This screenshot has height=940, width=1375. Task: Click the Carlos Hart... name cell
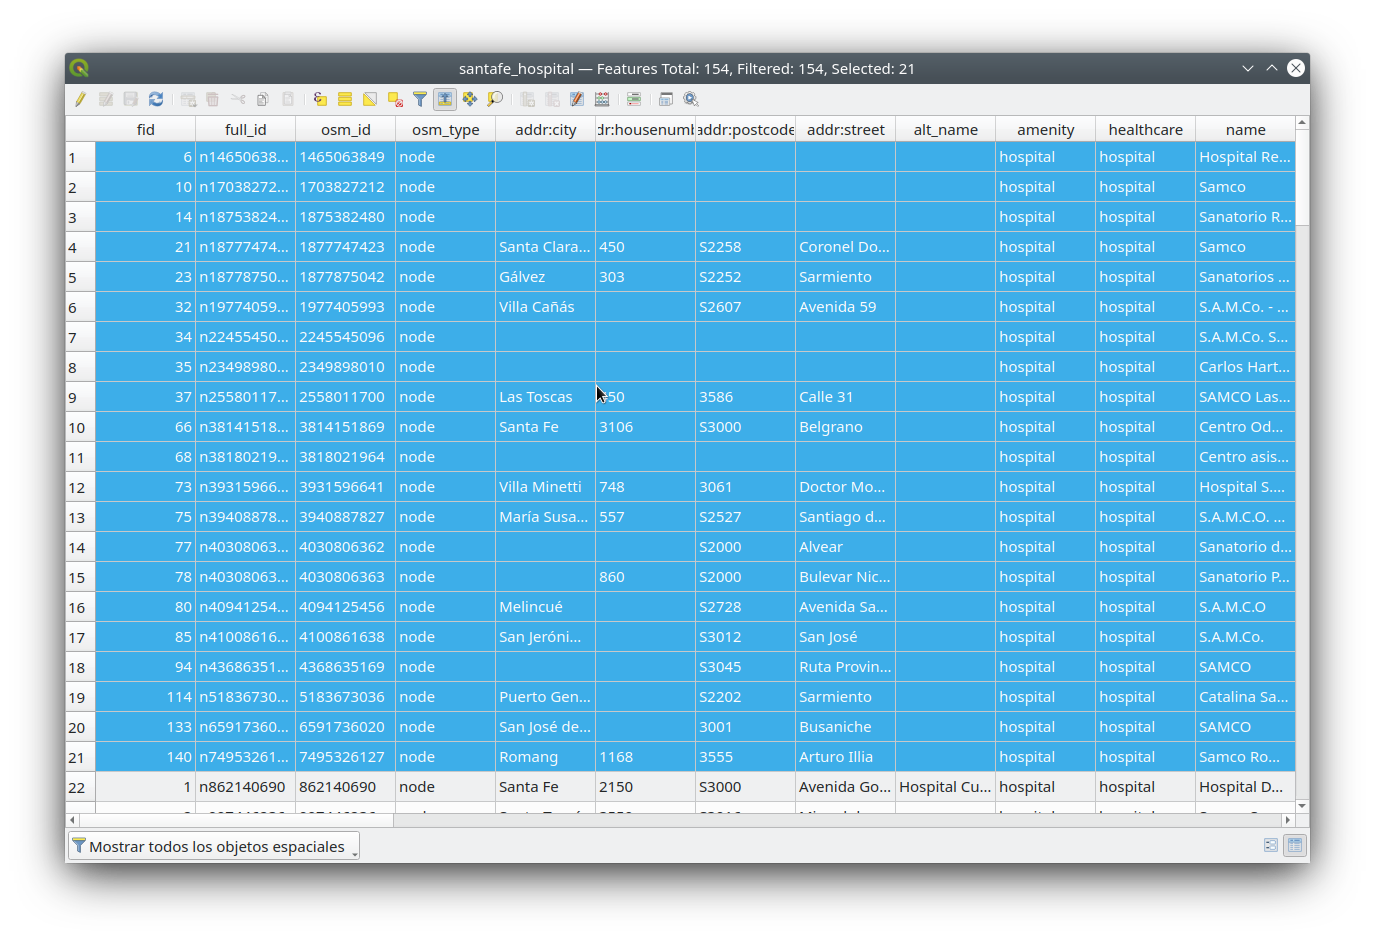coord(1246,367)
